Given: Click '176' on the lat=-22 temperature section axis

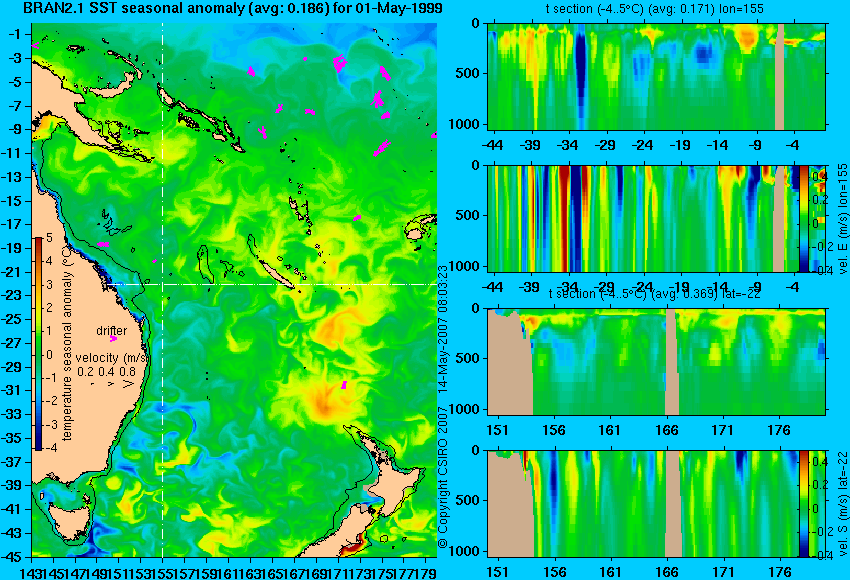Looking at the screenshot, I should [780, 430].
